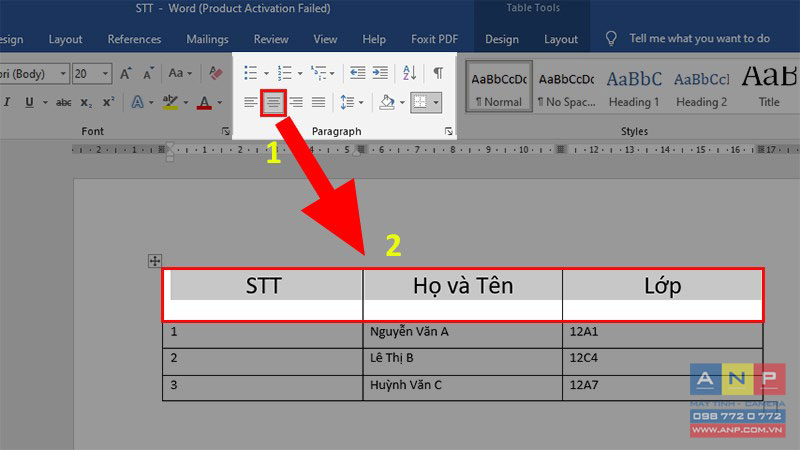Align text left
Image resolution: width=800 pixels, height=450 pixels.
251,103
